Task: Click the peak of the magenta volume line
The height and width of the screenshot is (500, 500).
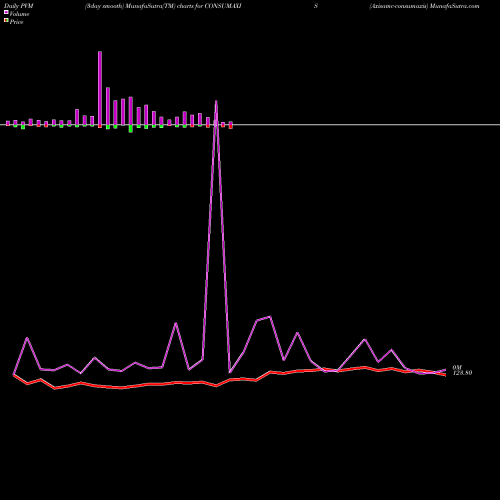Action: tap(216, 101)
